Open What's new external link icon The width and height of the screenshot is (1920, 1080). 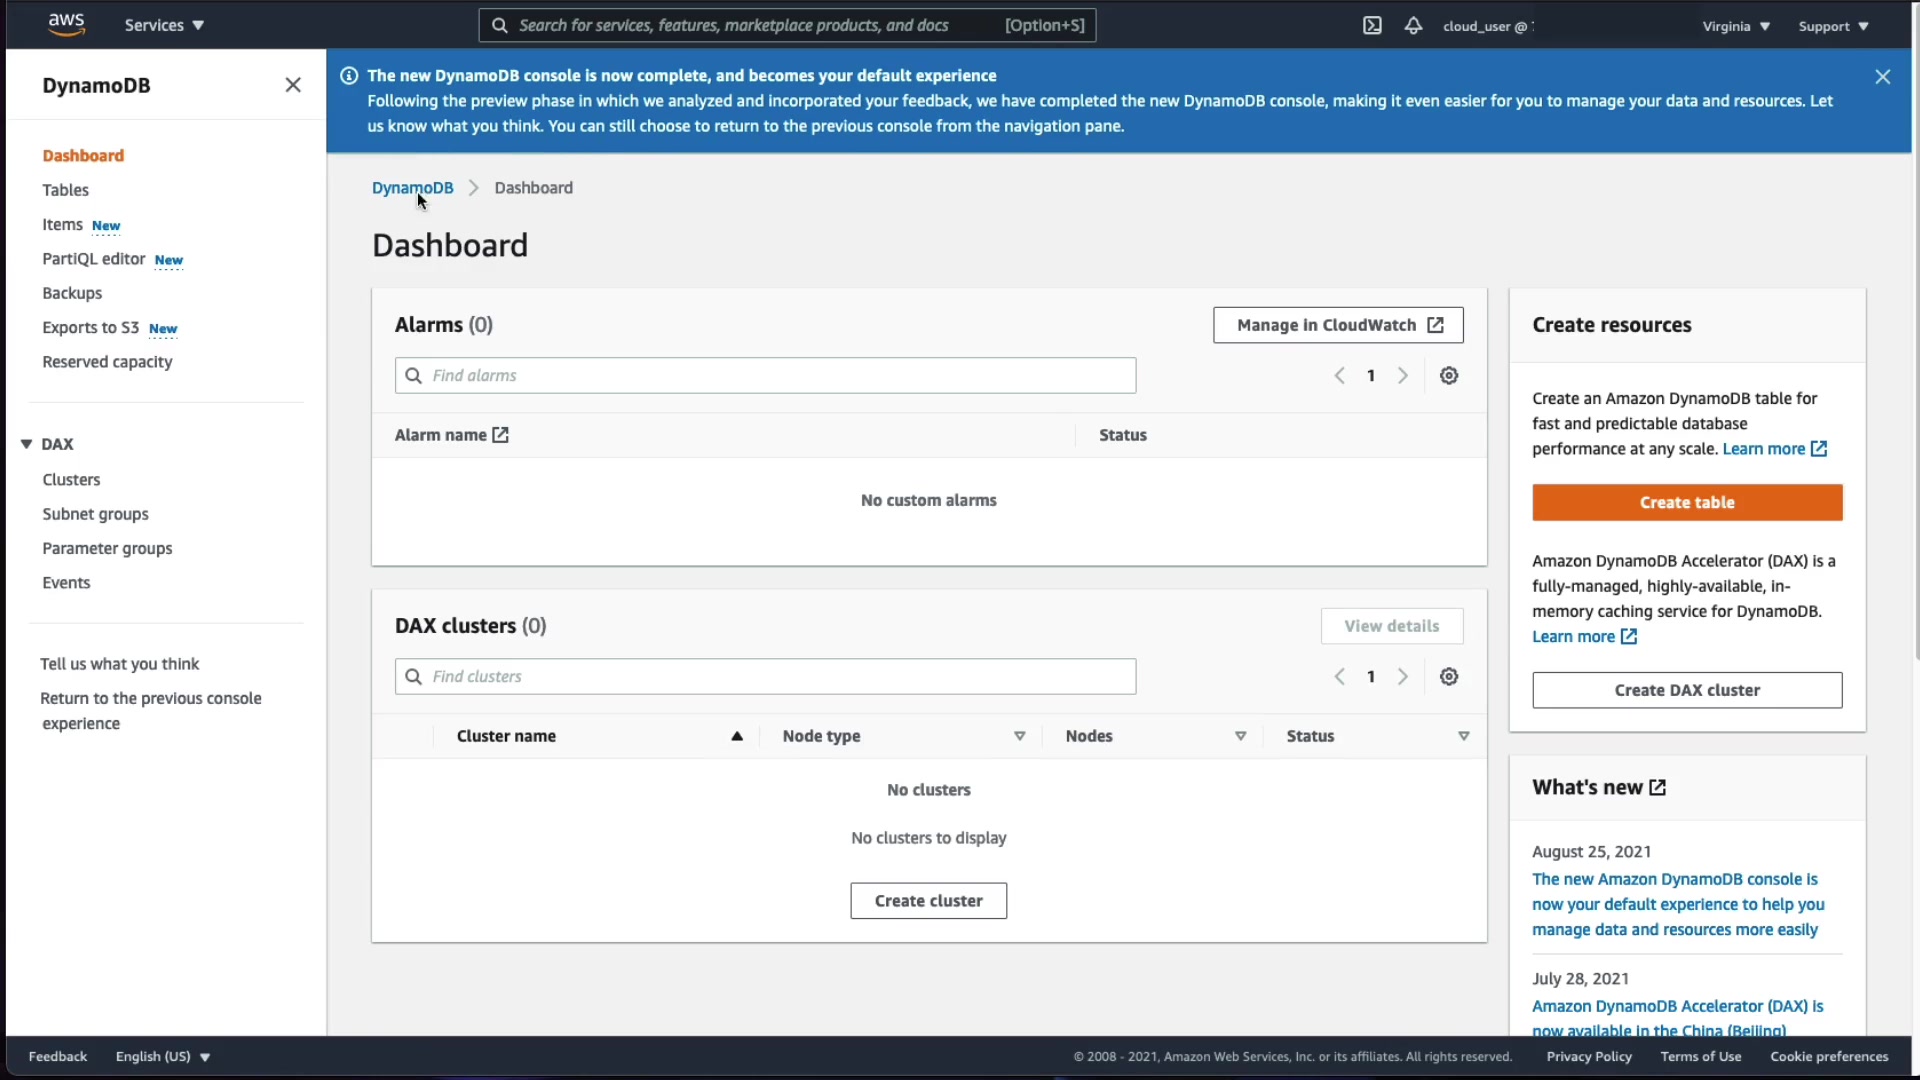point(1657,788)
